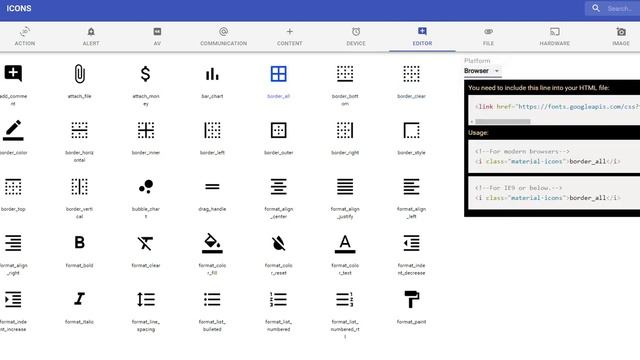Open the Alert tab

91,36
